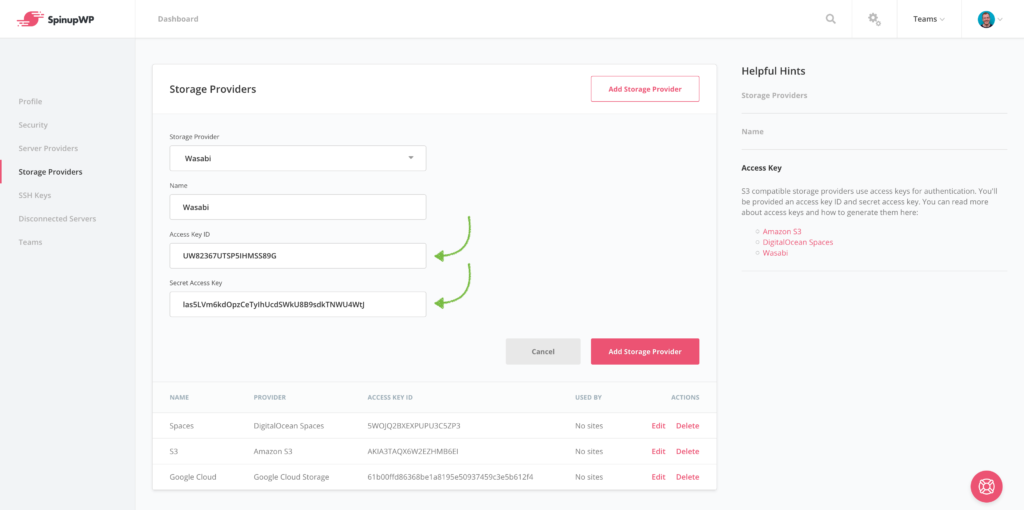The image size is (1024, 510).
Task: Click the SpinupWP logo
Action: (x=56, y=19)
